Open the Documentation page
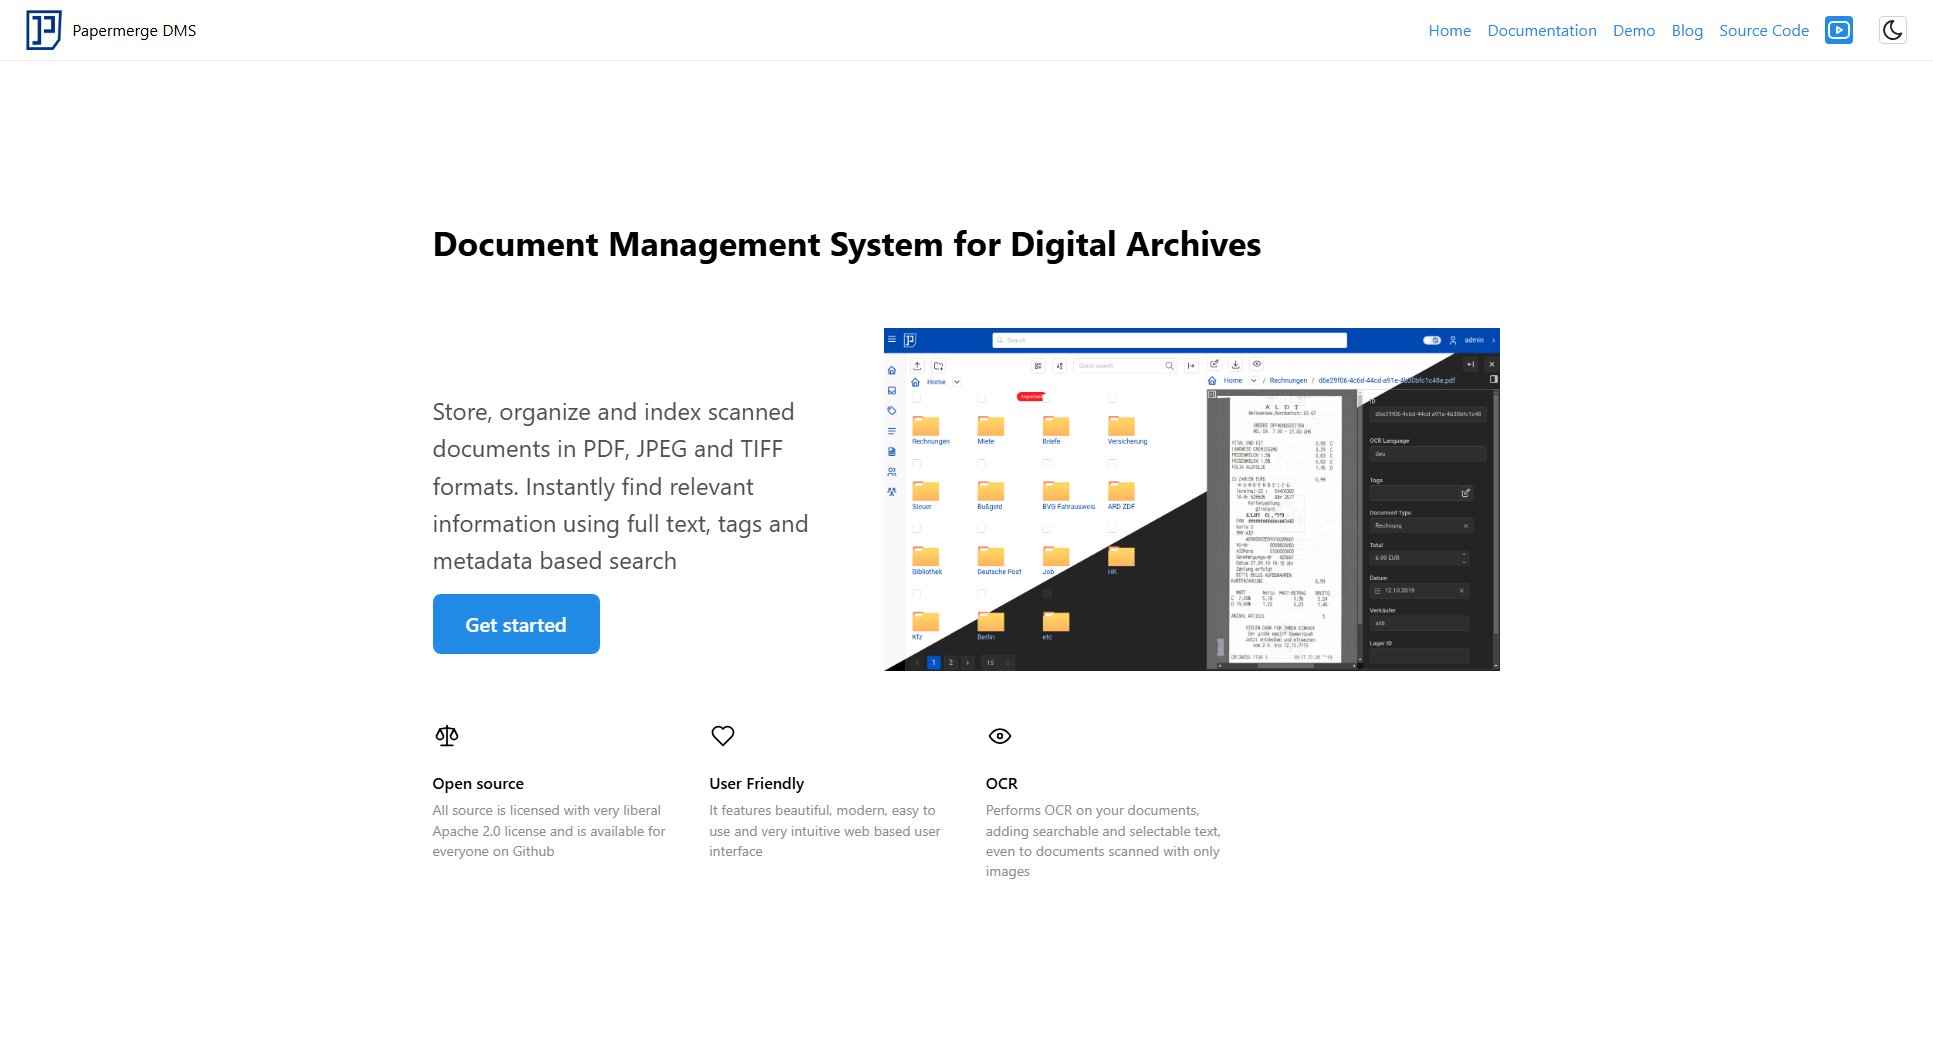1933x1043 pixels. pyautogui.click(x=1542, y=30)
